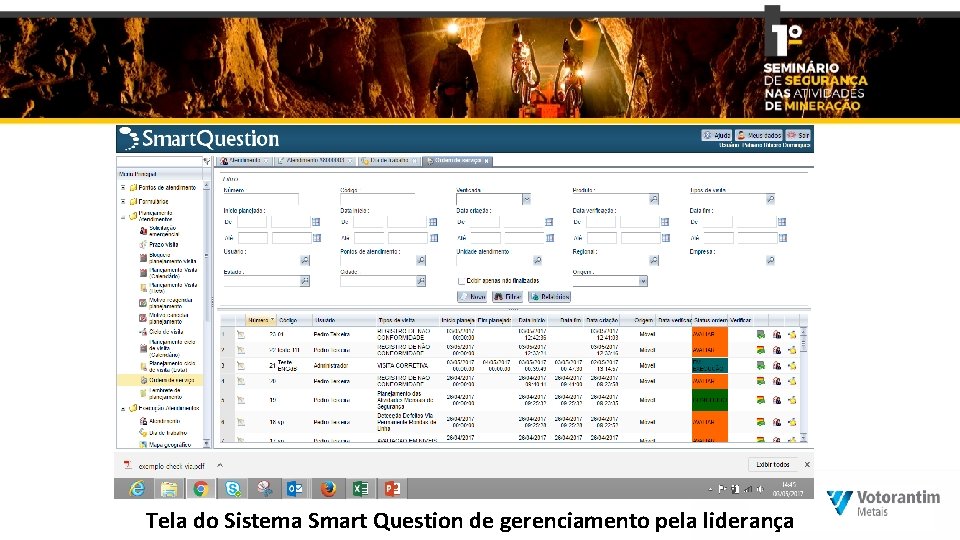This screenshot has width=960, height=540.
Task: Click the Novo button below the filters
Action: click(x=472, y=296)
